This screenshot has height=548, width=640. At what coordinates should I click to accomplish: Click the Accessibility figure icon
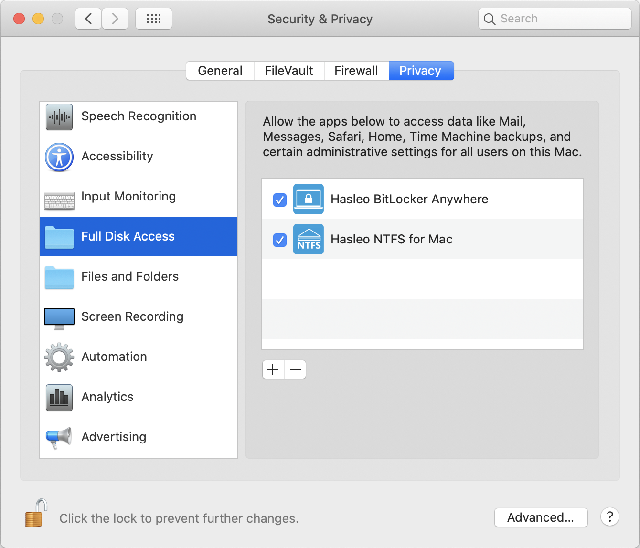tap(59, 157)
